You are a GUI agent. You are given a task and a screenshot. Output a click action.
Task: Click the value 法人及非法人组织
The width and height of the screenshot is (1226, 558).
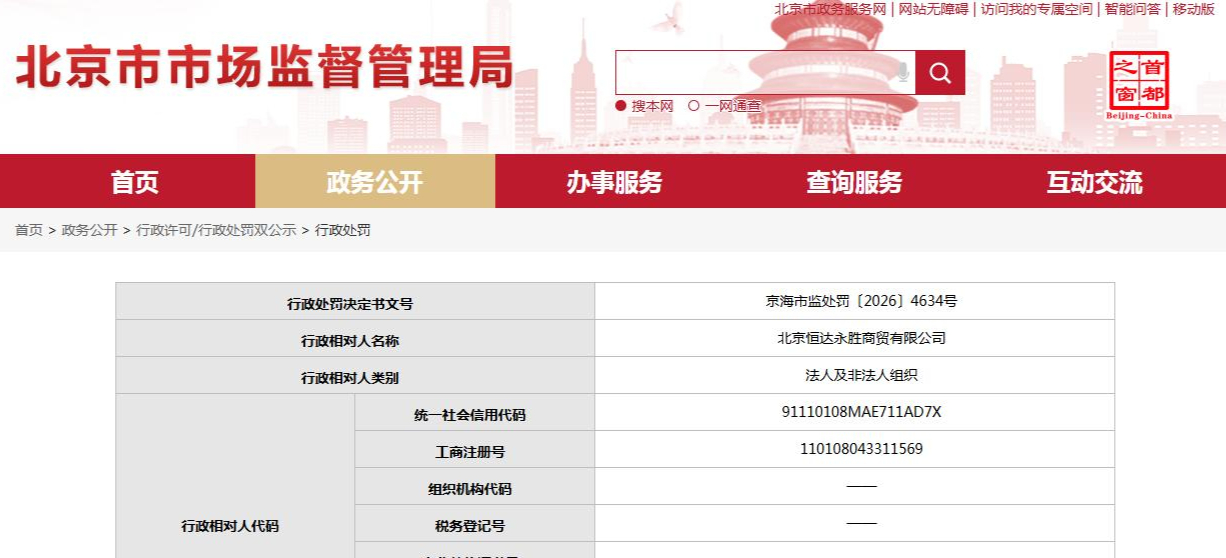tap(861, 375)
